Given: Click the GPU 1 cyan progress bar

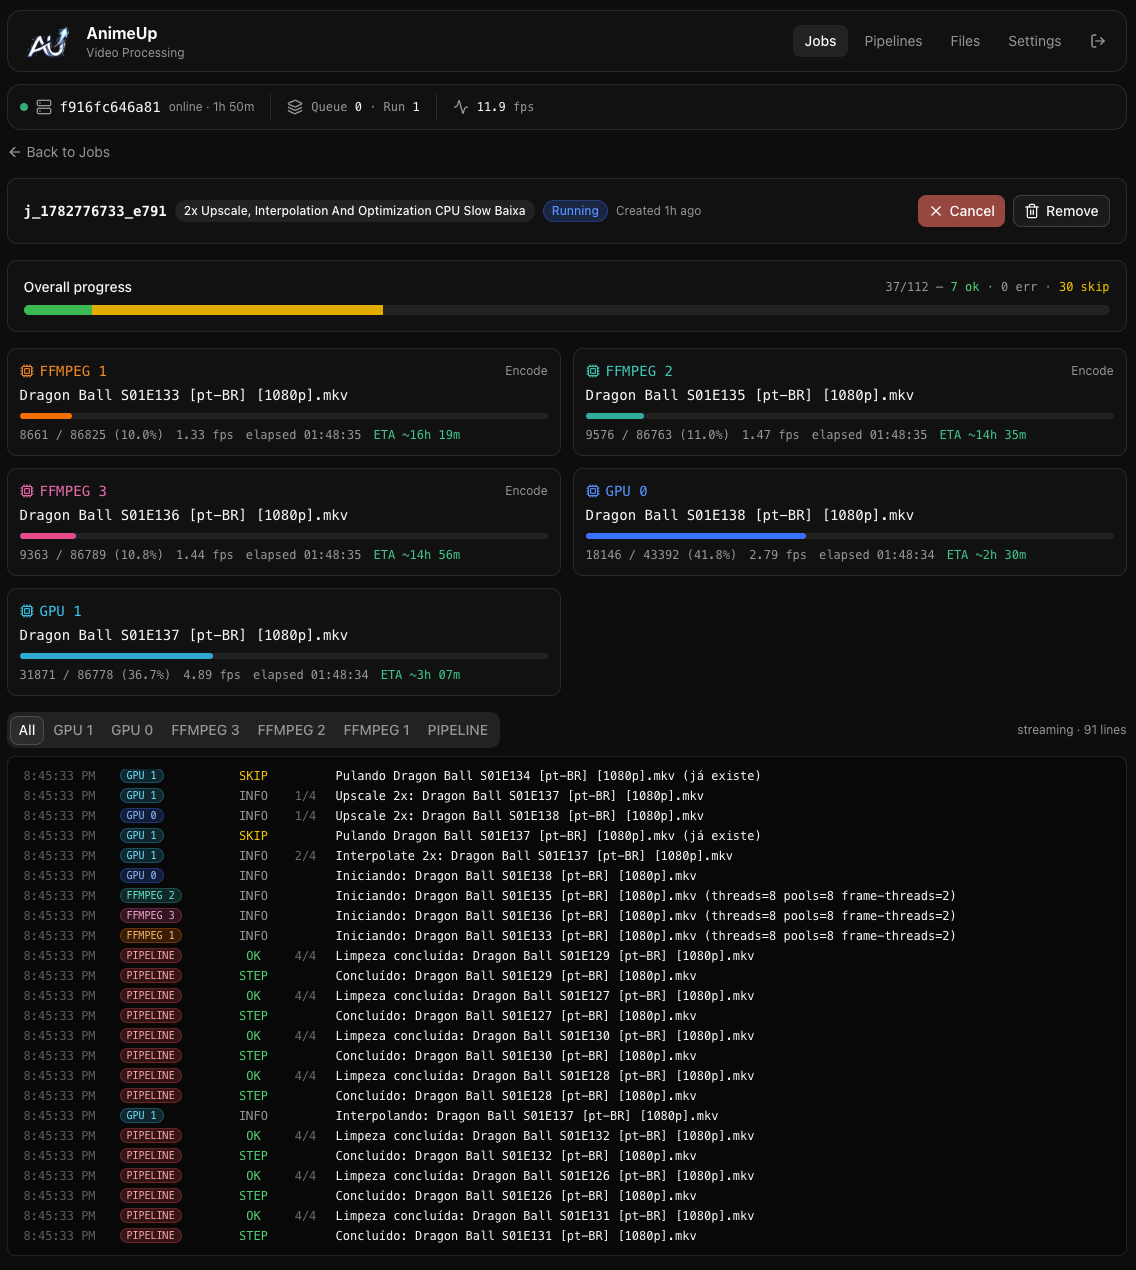Looking at the screenshot, I should tap(284, 656).
